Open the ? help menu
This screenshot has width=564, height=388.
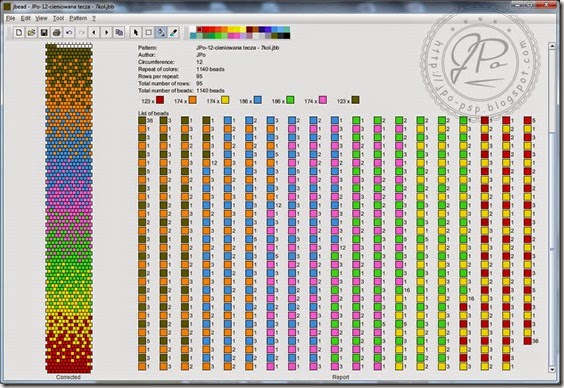pyautogui.click(x=94, y=18)
